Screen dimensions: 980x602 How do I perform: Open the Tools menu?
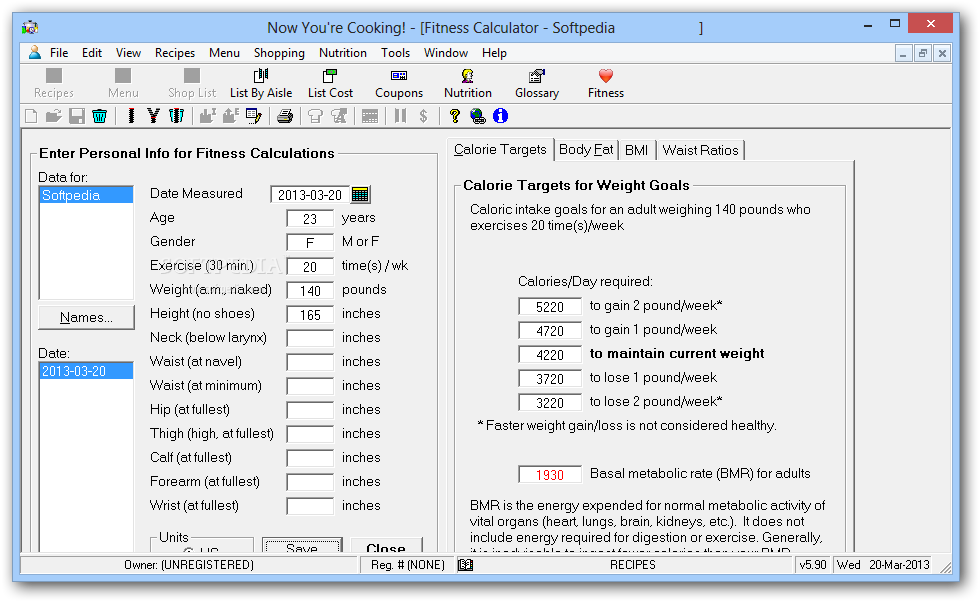coord(396,53)
